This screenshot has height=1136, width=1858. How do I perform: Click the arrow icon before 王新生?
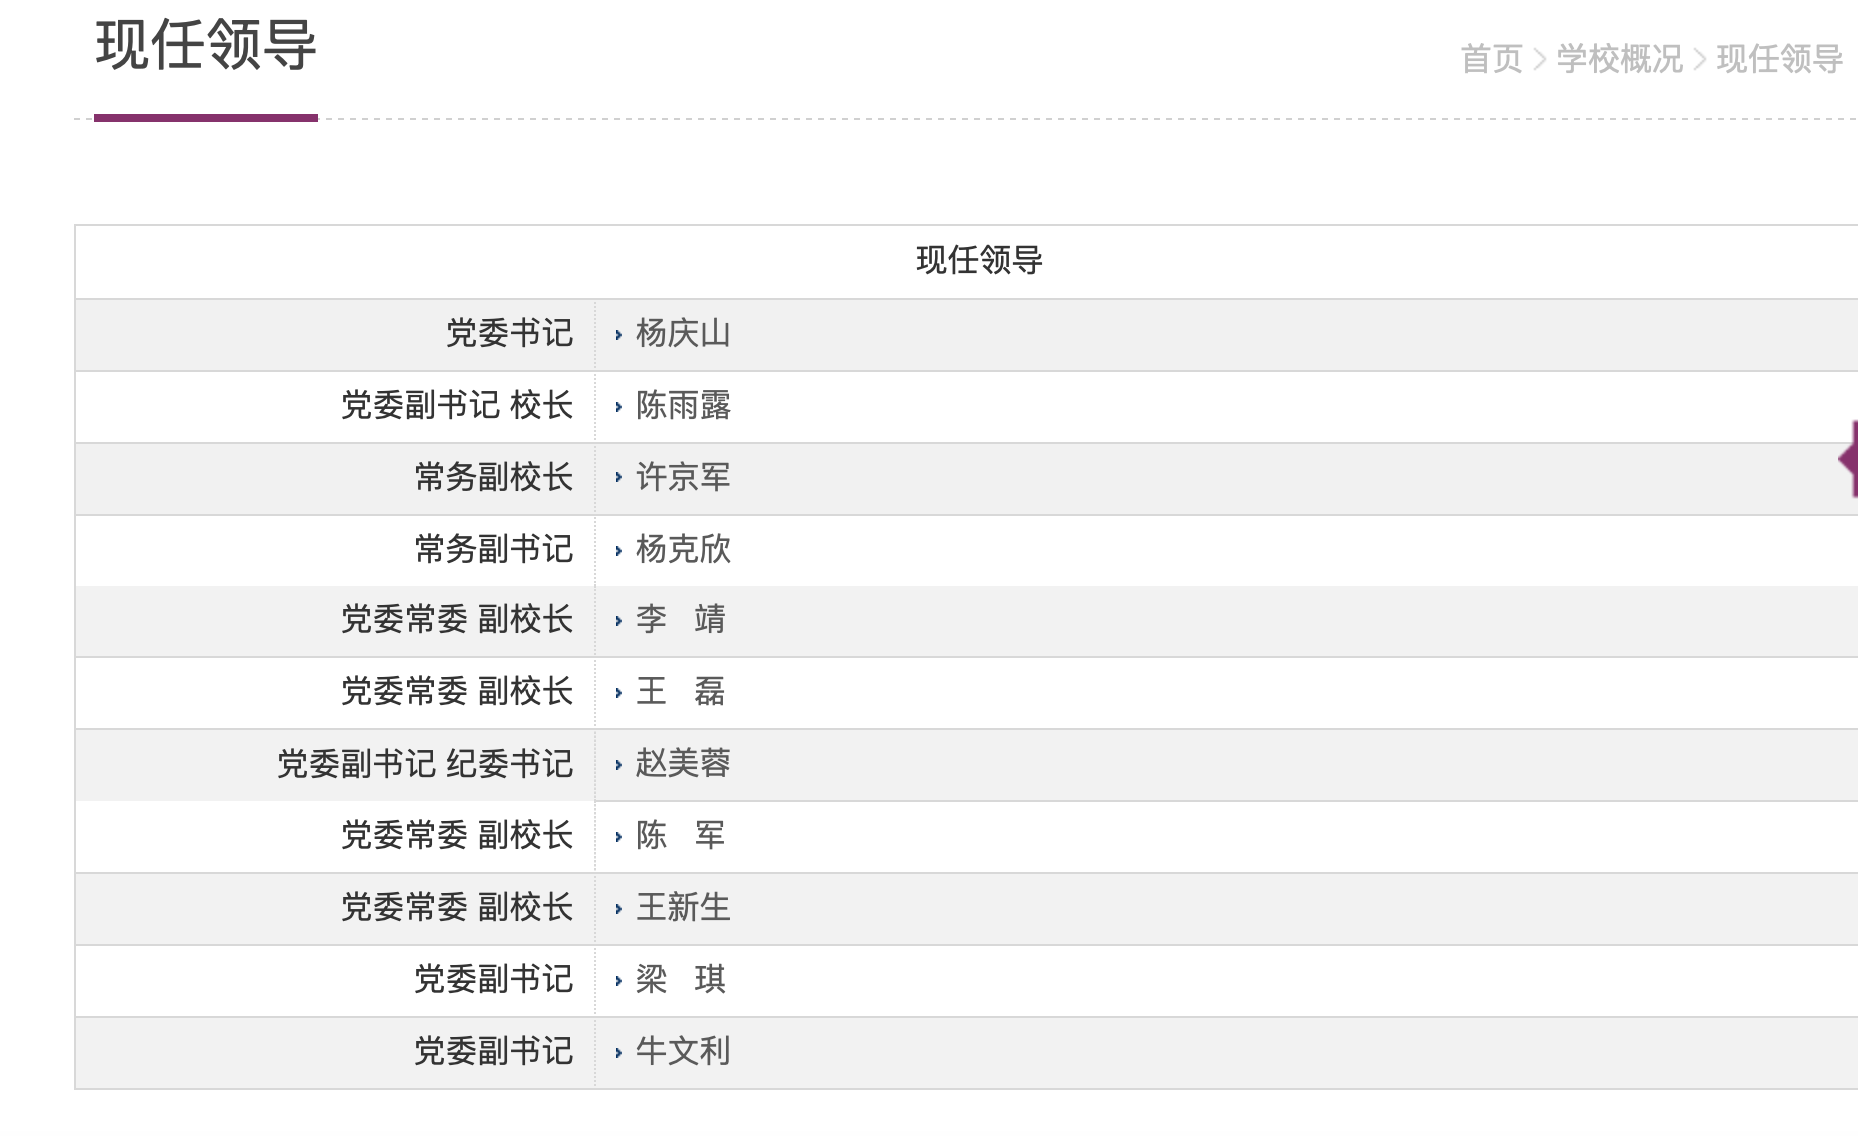pyautogui.click(x=620, y=908)
